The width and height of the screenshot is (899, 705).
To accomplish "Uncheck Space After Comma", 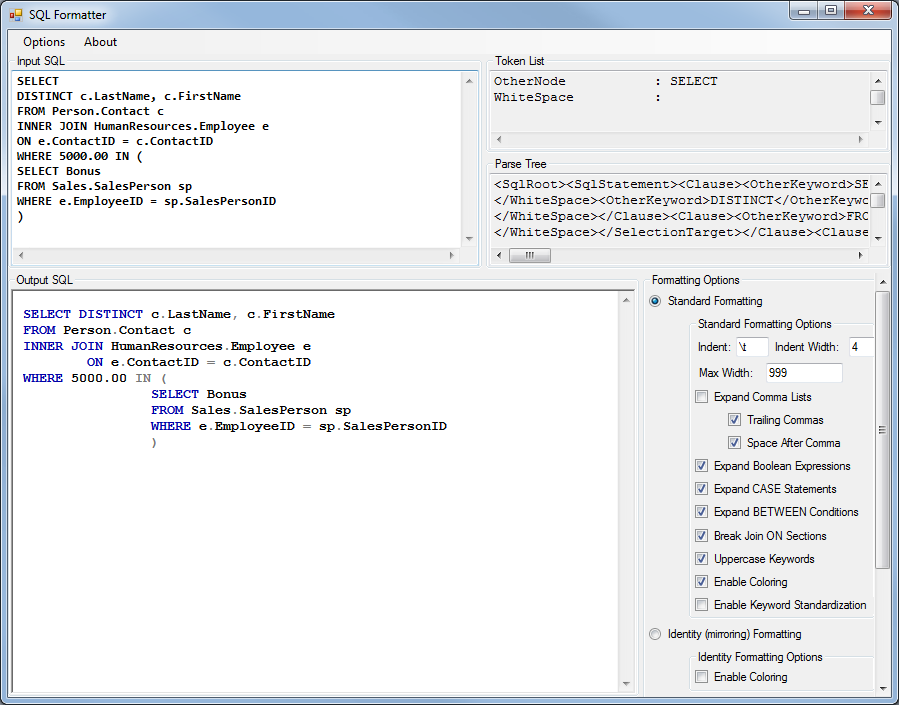I will (x=736, y=442).
